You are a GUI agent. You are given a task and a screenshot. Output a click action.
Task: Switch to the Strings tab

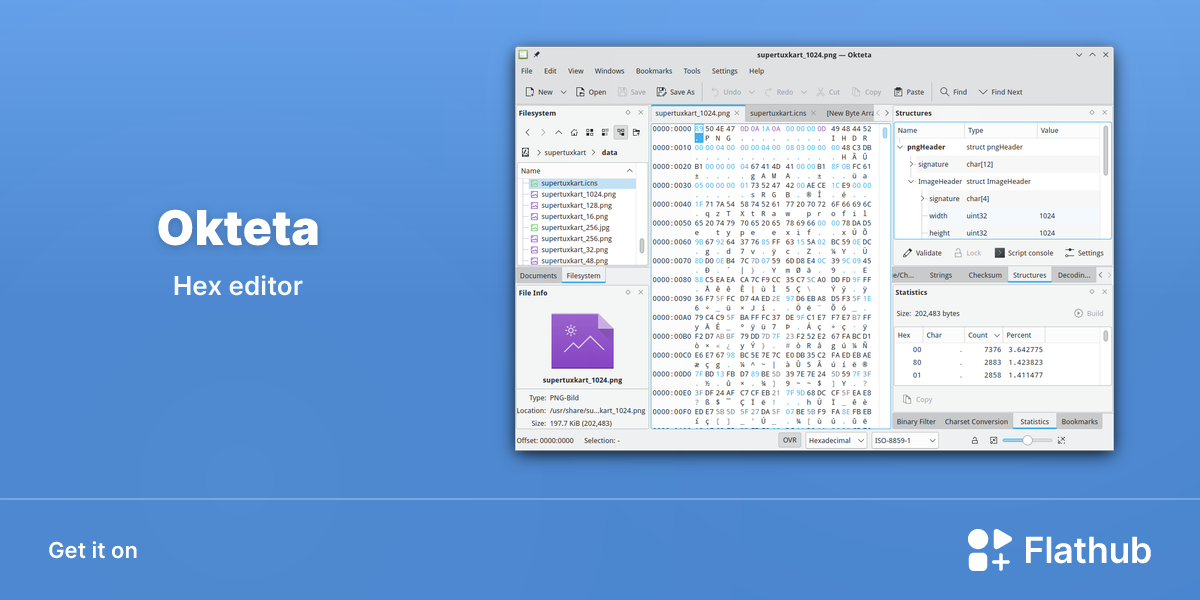[x=940, y=275]
